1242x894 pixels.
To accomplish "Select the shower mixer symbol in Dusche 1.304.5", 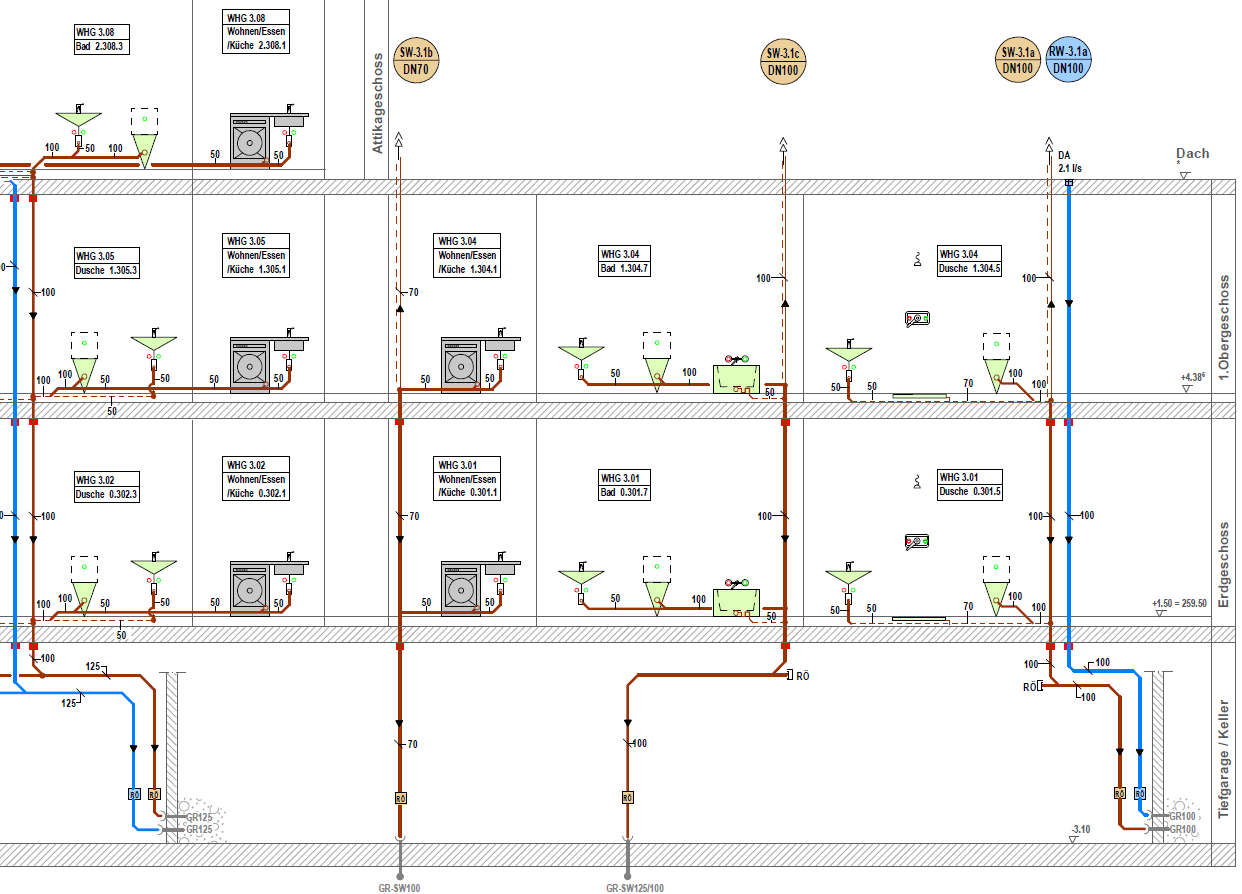I will [x=916, y=320].
